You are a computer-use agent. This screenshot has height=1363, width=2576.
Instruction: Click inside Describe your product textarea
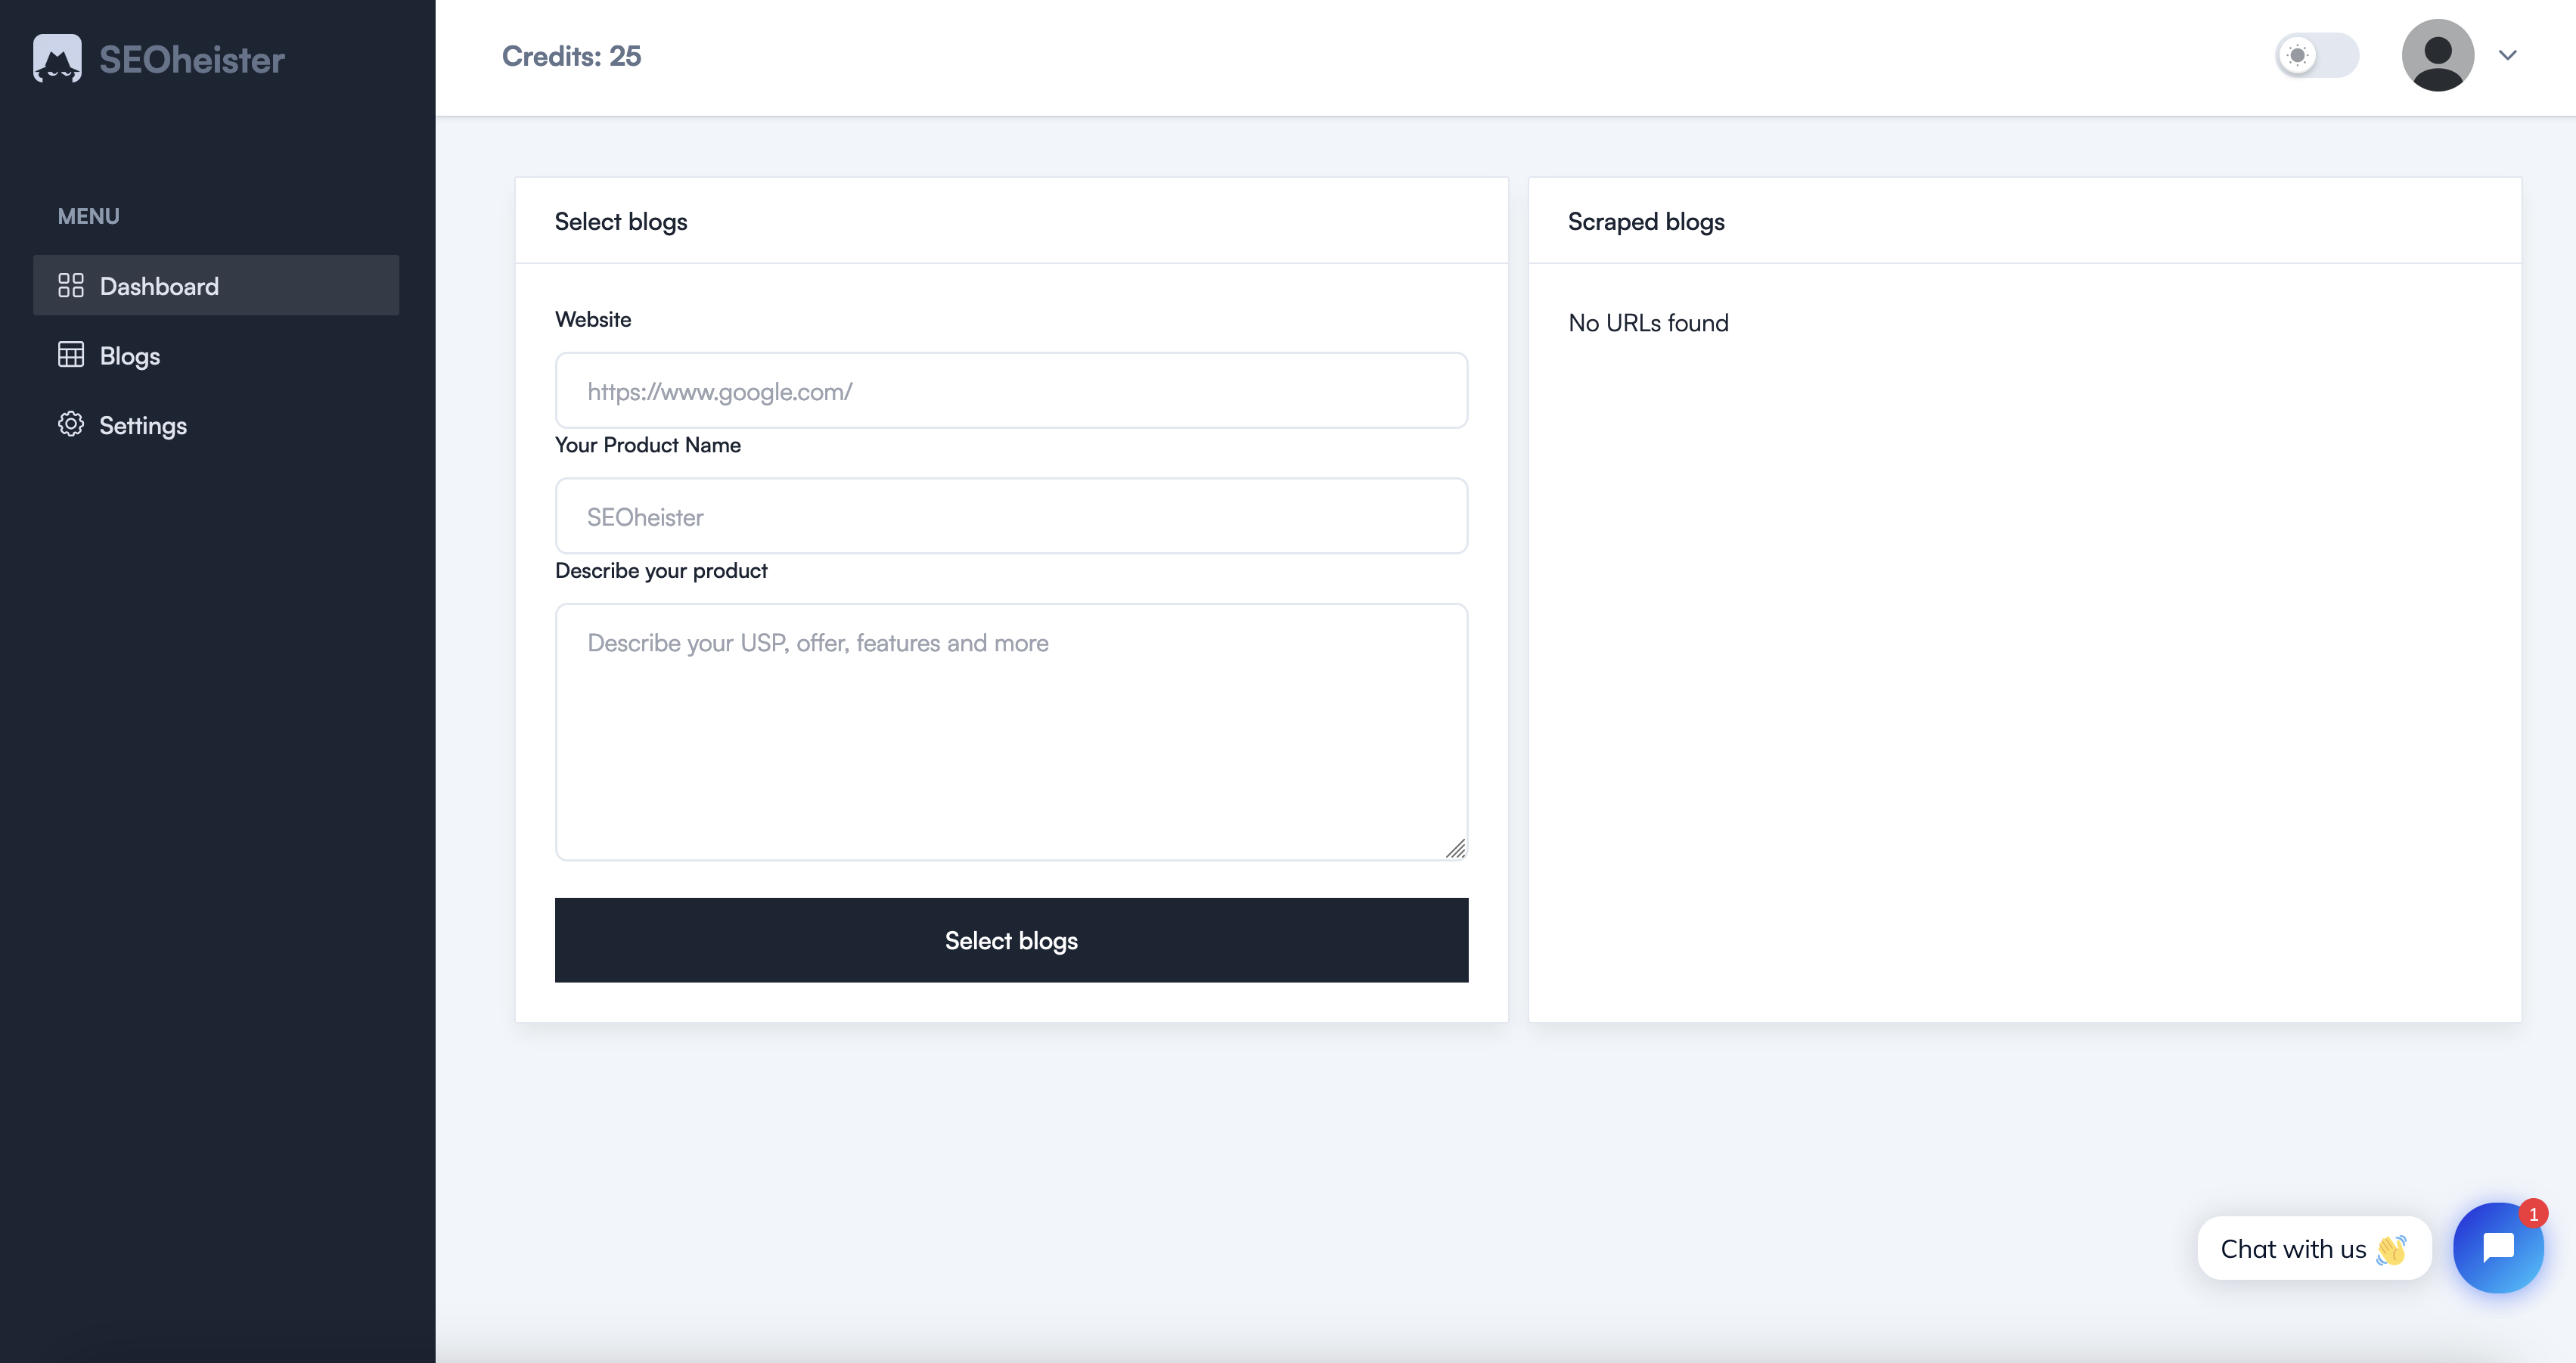point(1011,732)
